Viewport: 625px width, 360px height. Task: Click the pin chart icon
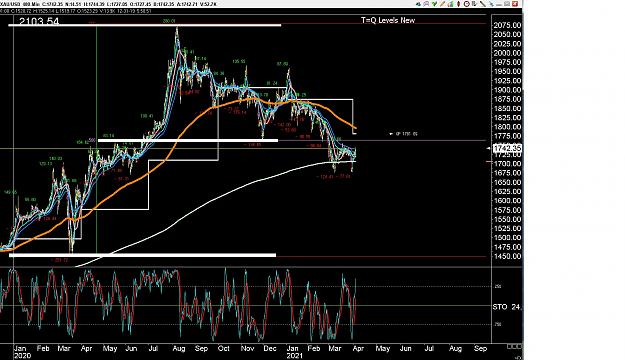click(x=491, y=4)
